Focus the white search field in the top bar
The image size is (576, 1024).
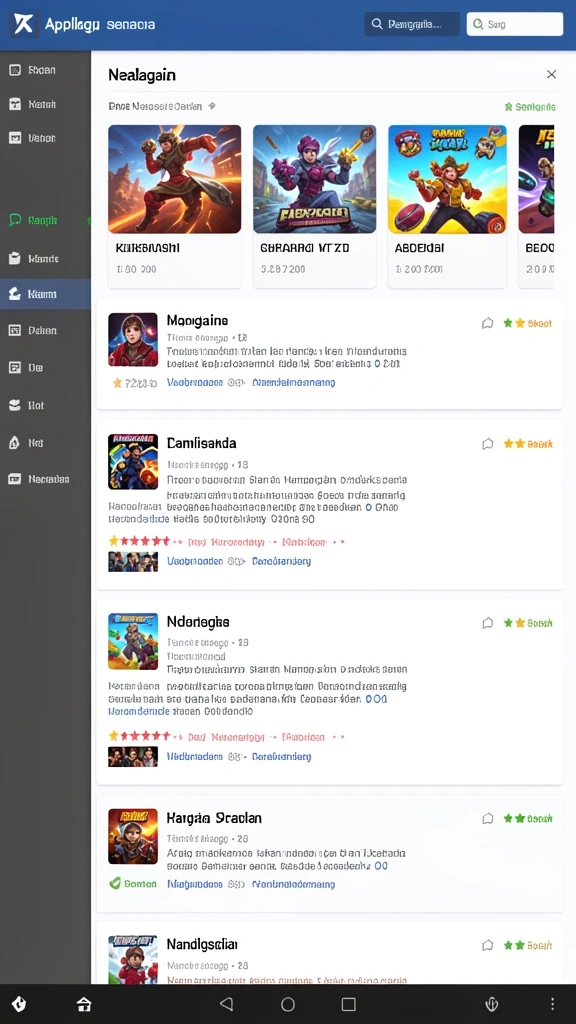[515, 24]
